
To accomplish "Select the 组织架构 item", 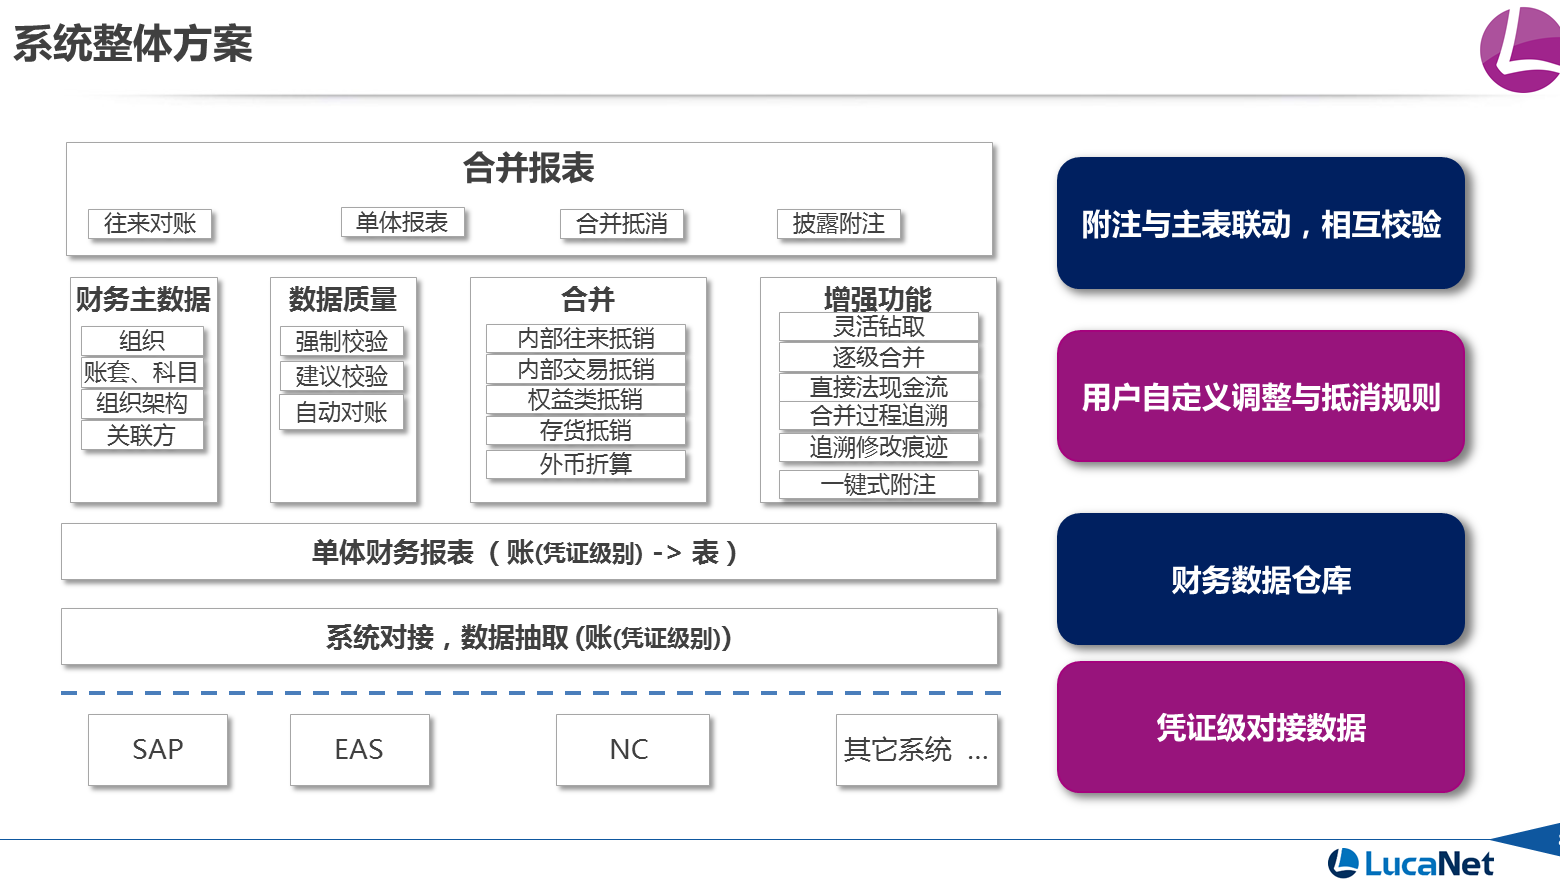I will [x=142, y=403].
